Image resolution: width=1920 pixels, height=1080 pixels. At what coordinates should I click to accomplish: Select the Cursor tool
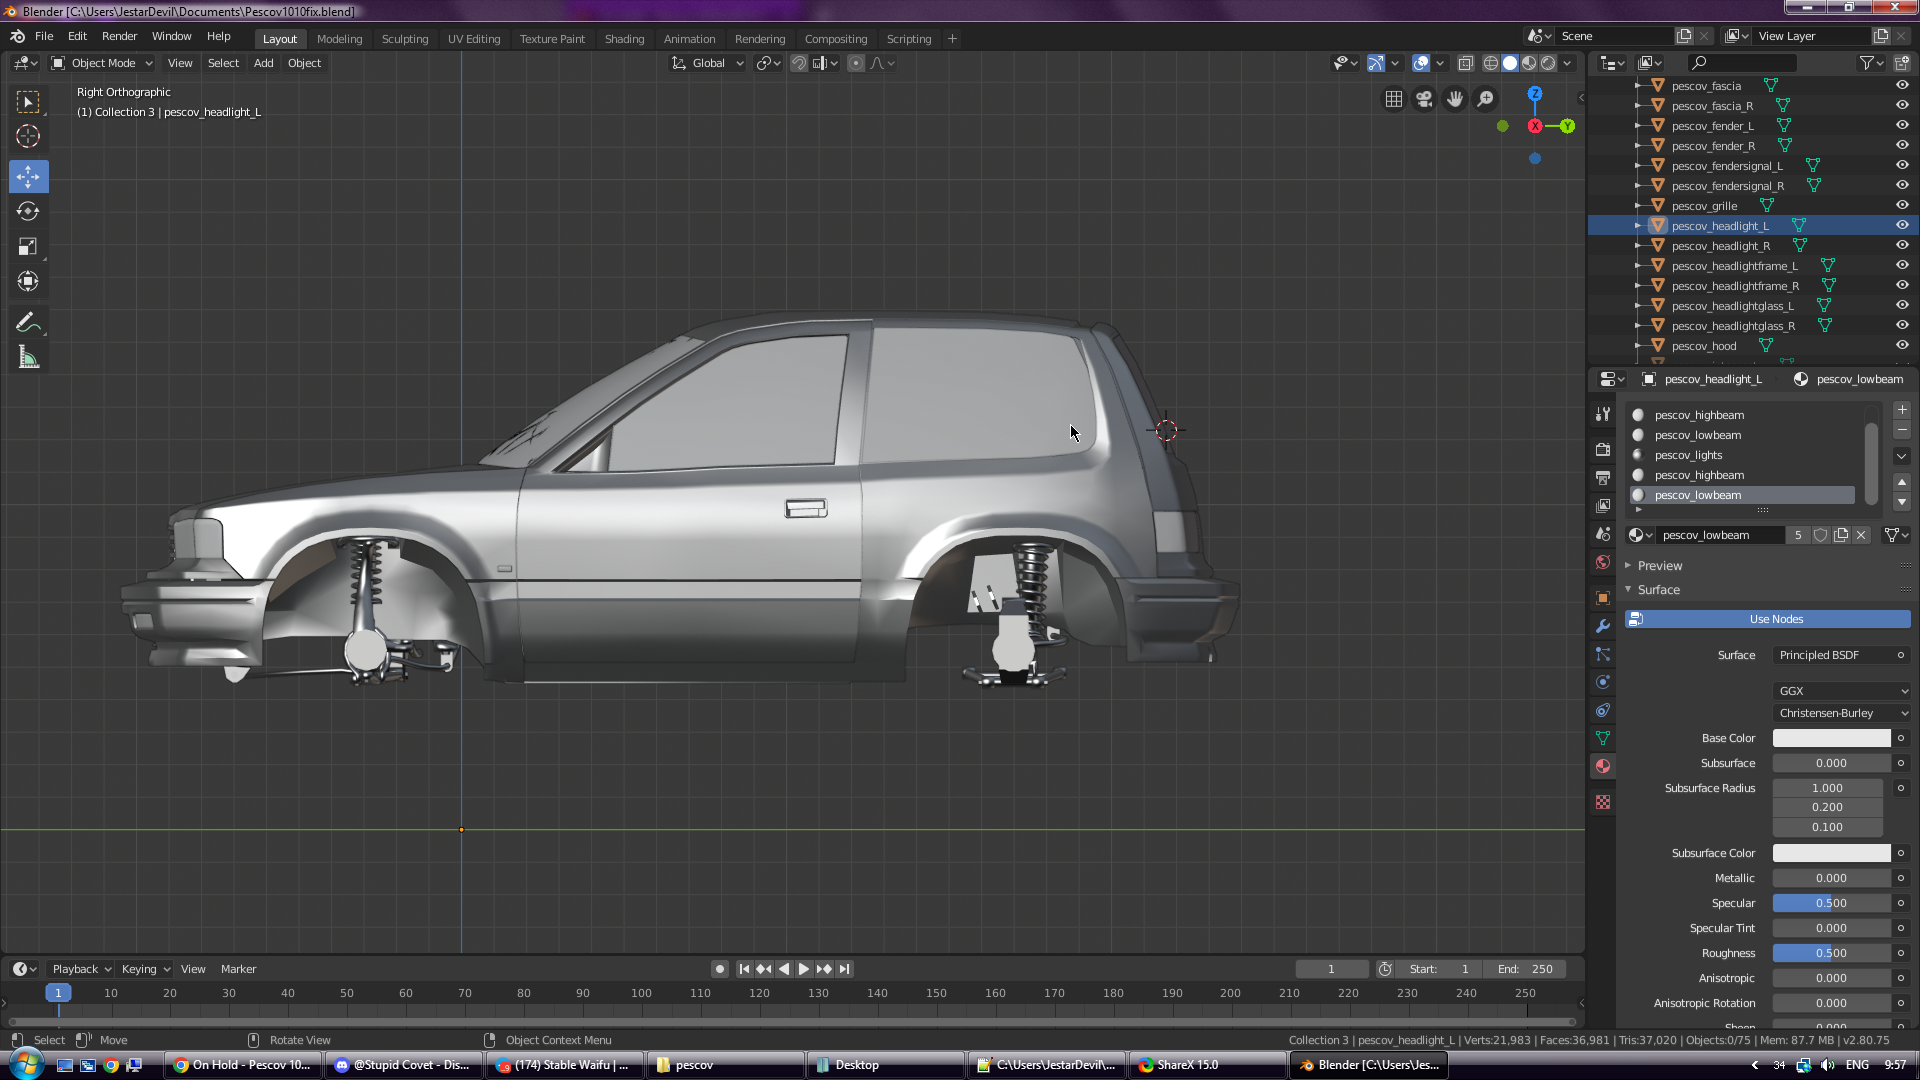[x=28, y=136]
